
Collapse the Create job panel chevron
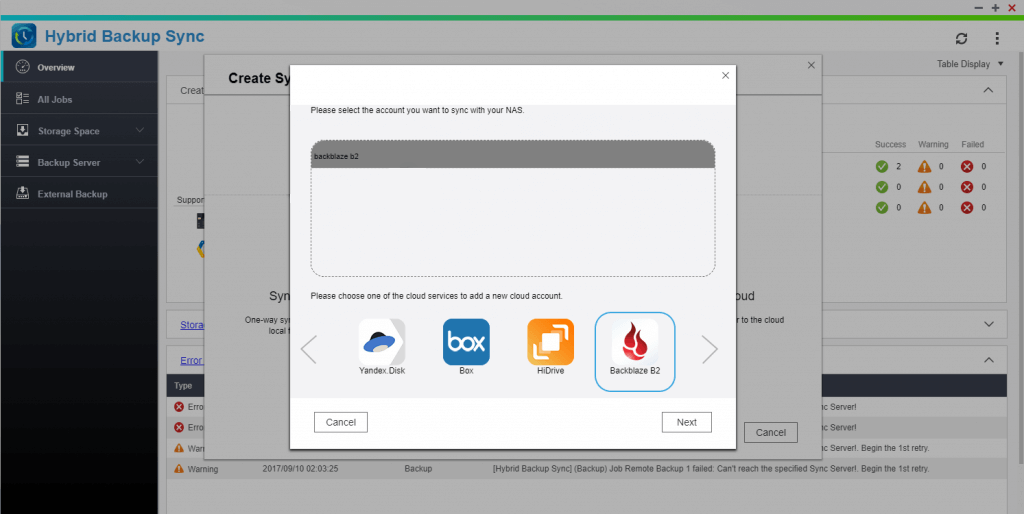click(x=988, y=90)
